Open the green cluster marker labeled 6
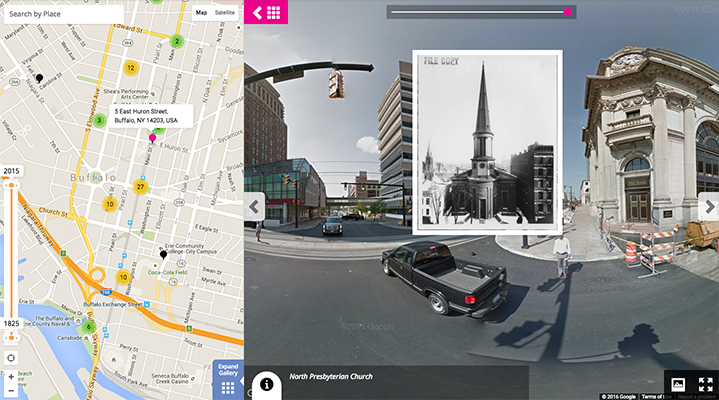This screenshot has width=719, height=400. click(x=88, y=327)
